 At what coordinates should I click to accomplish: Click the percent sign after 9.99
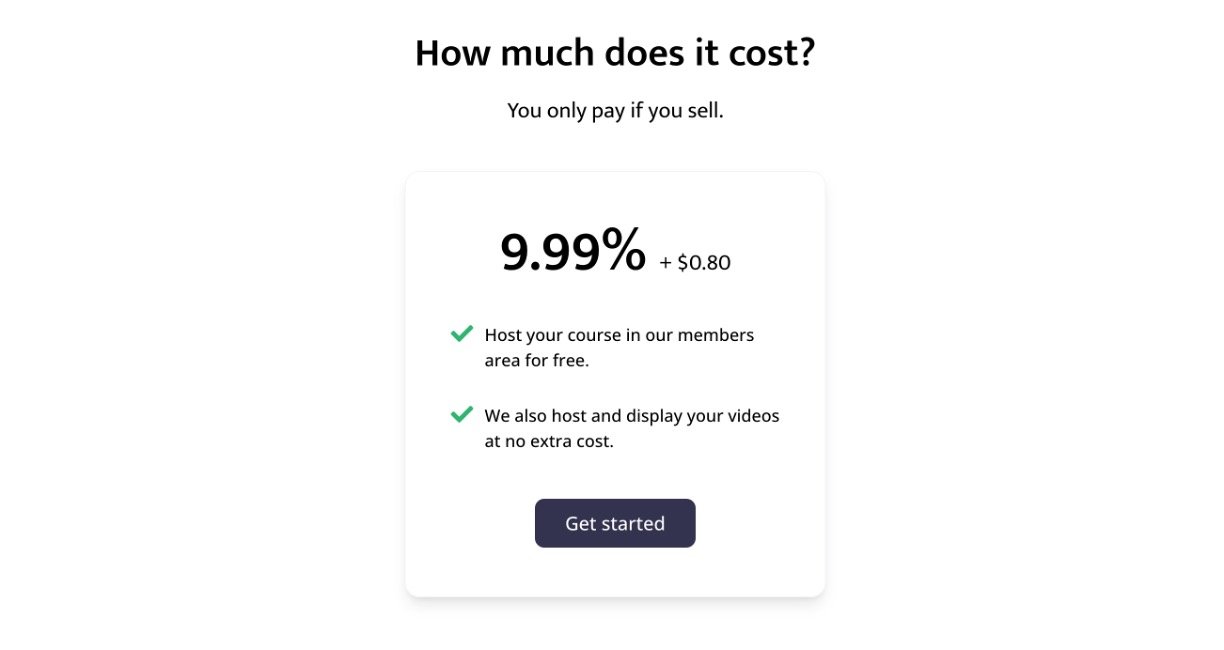coord(623,251)
